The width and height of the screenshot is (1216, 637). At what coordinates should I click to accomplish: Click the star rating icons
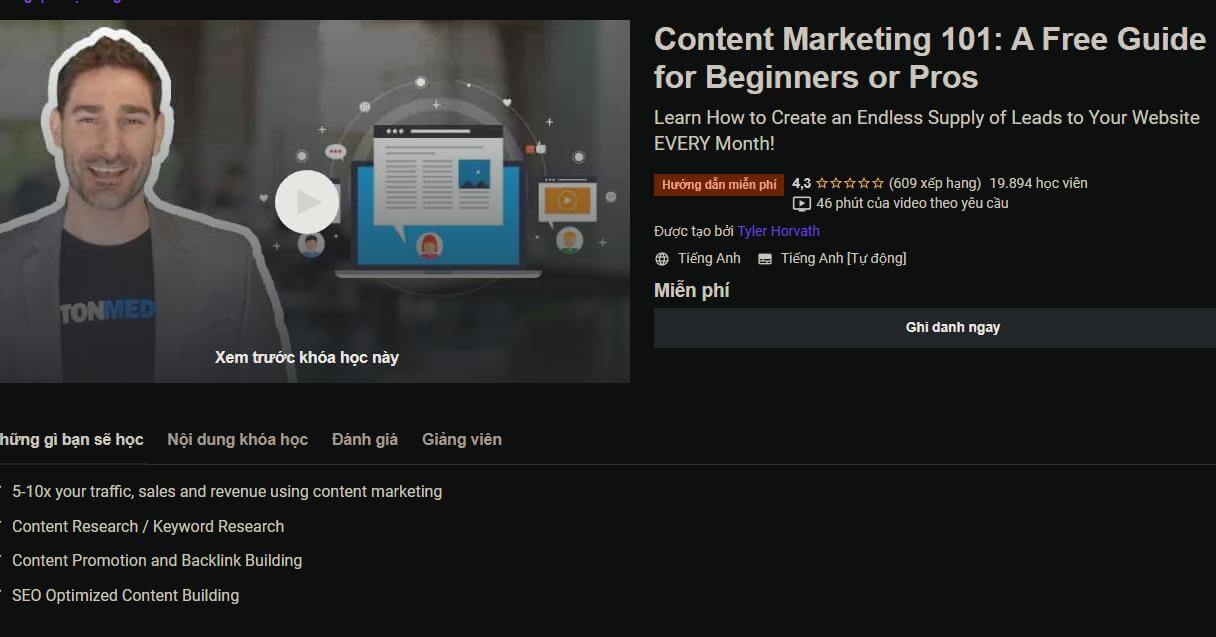tap(851, 183)
